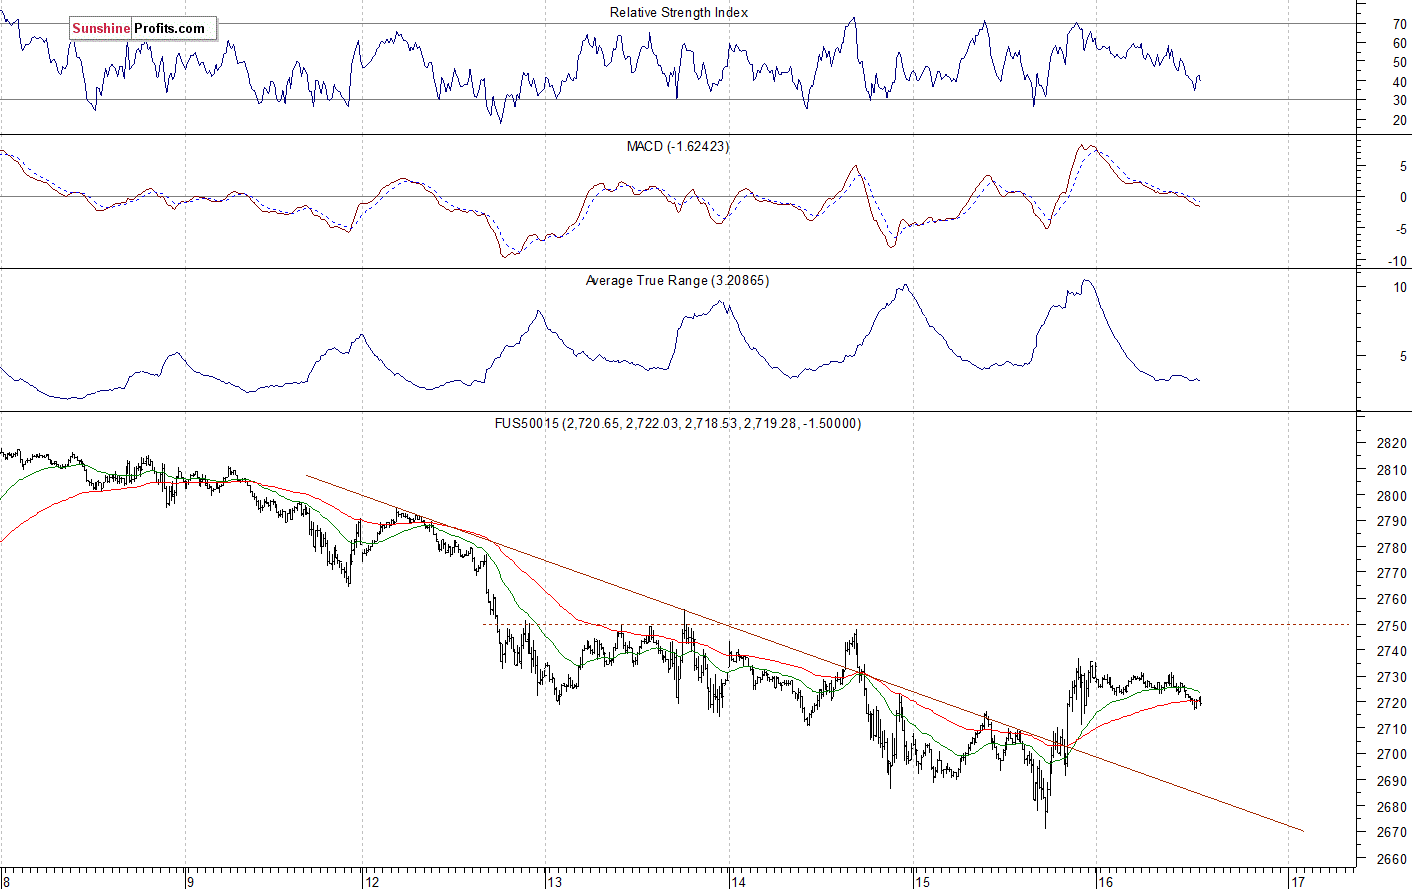Viewport: 1412px width, 889px height.
Task: Click the date label 12
Action: 372,882
